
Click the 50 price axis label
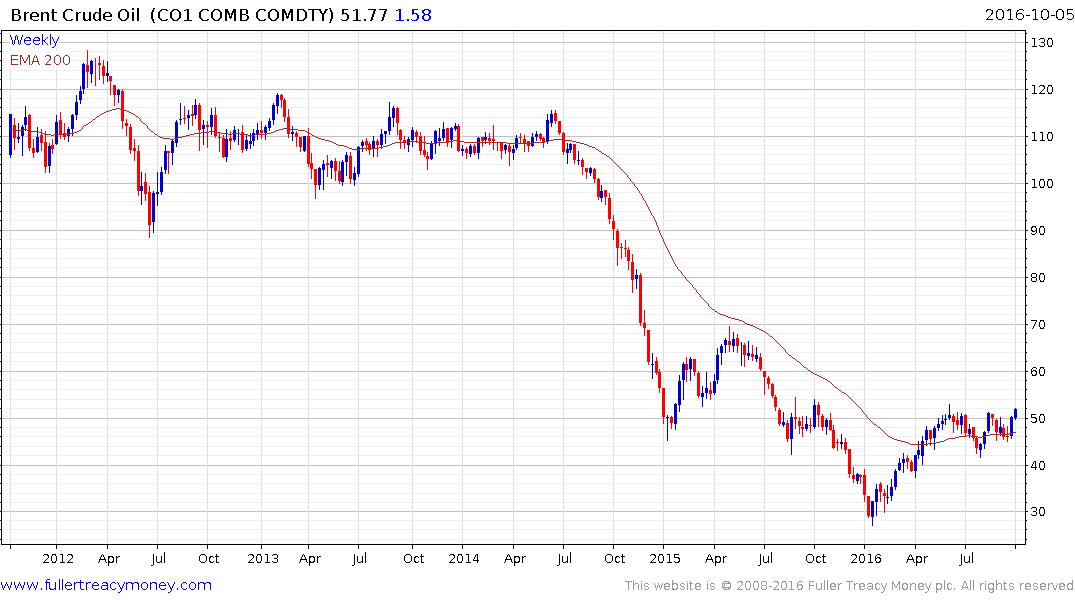1039,418
